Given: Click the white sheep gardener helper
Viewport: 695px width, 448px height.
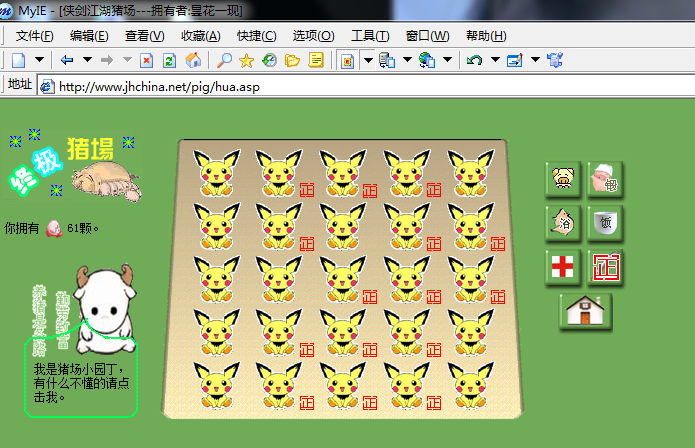Looking at the screenshot, I should (105, 309).
